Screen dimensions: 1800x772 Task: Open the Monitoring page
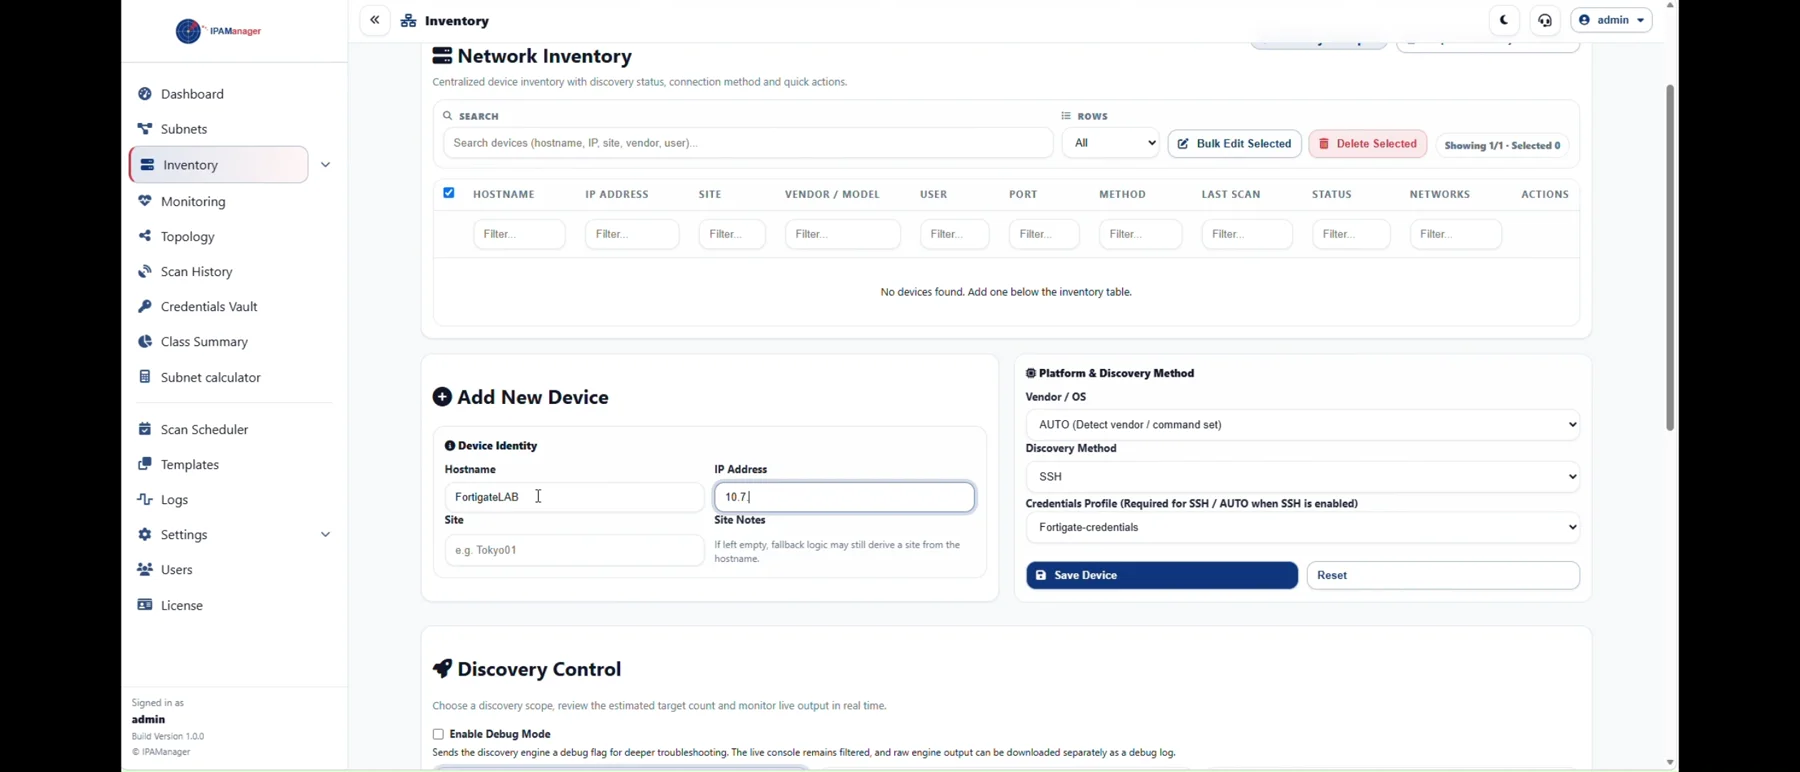point(193,202)
